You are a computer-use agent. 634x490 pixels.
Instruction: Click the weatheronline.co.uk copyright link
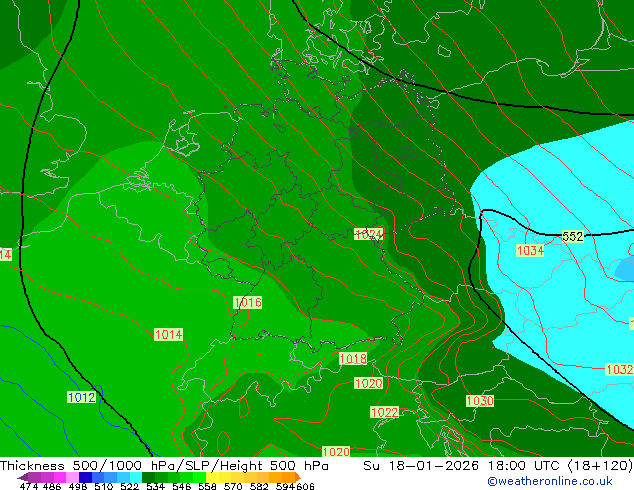point(550,481)
